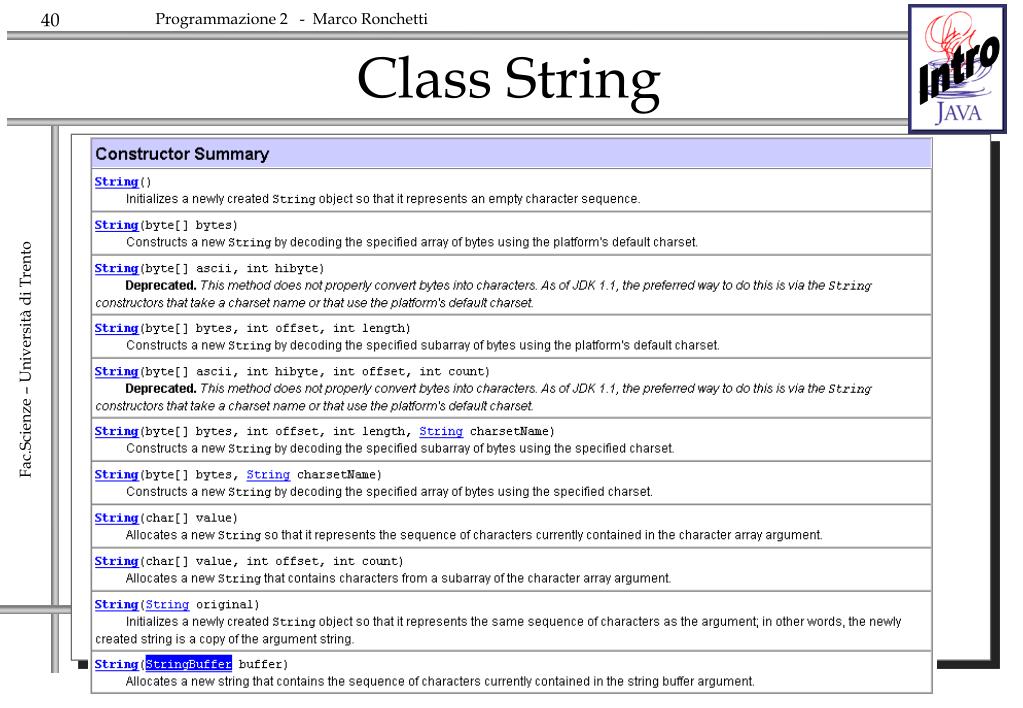Open String link for bytes, int offset, int length)
Image resolution: width=1023 pixels, height=708 pixels.
(x=116, y=328)
